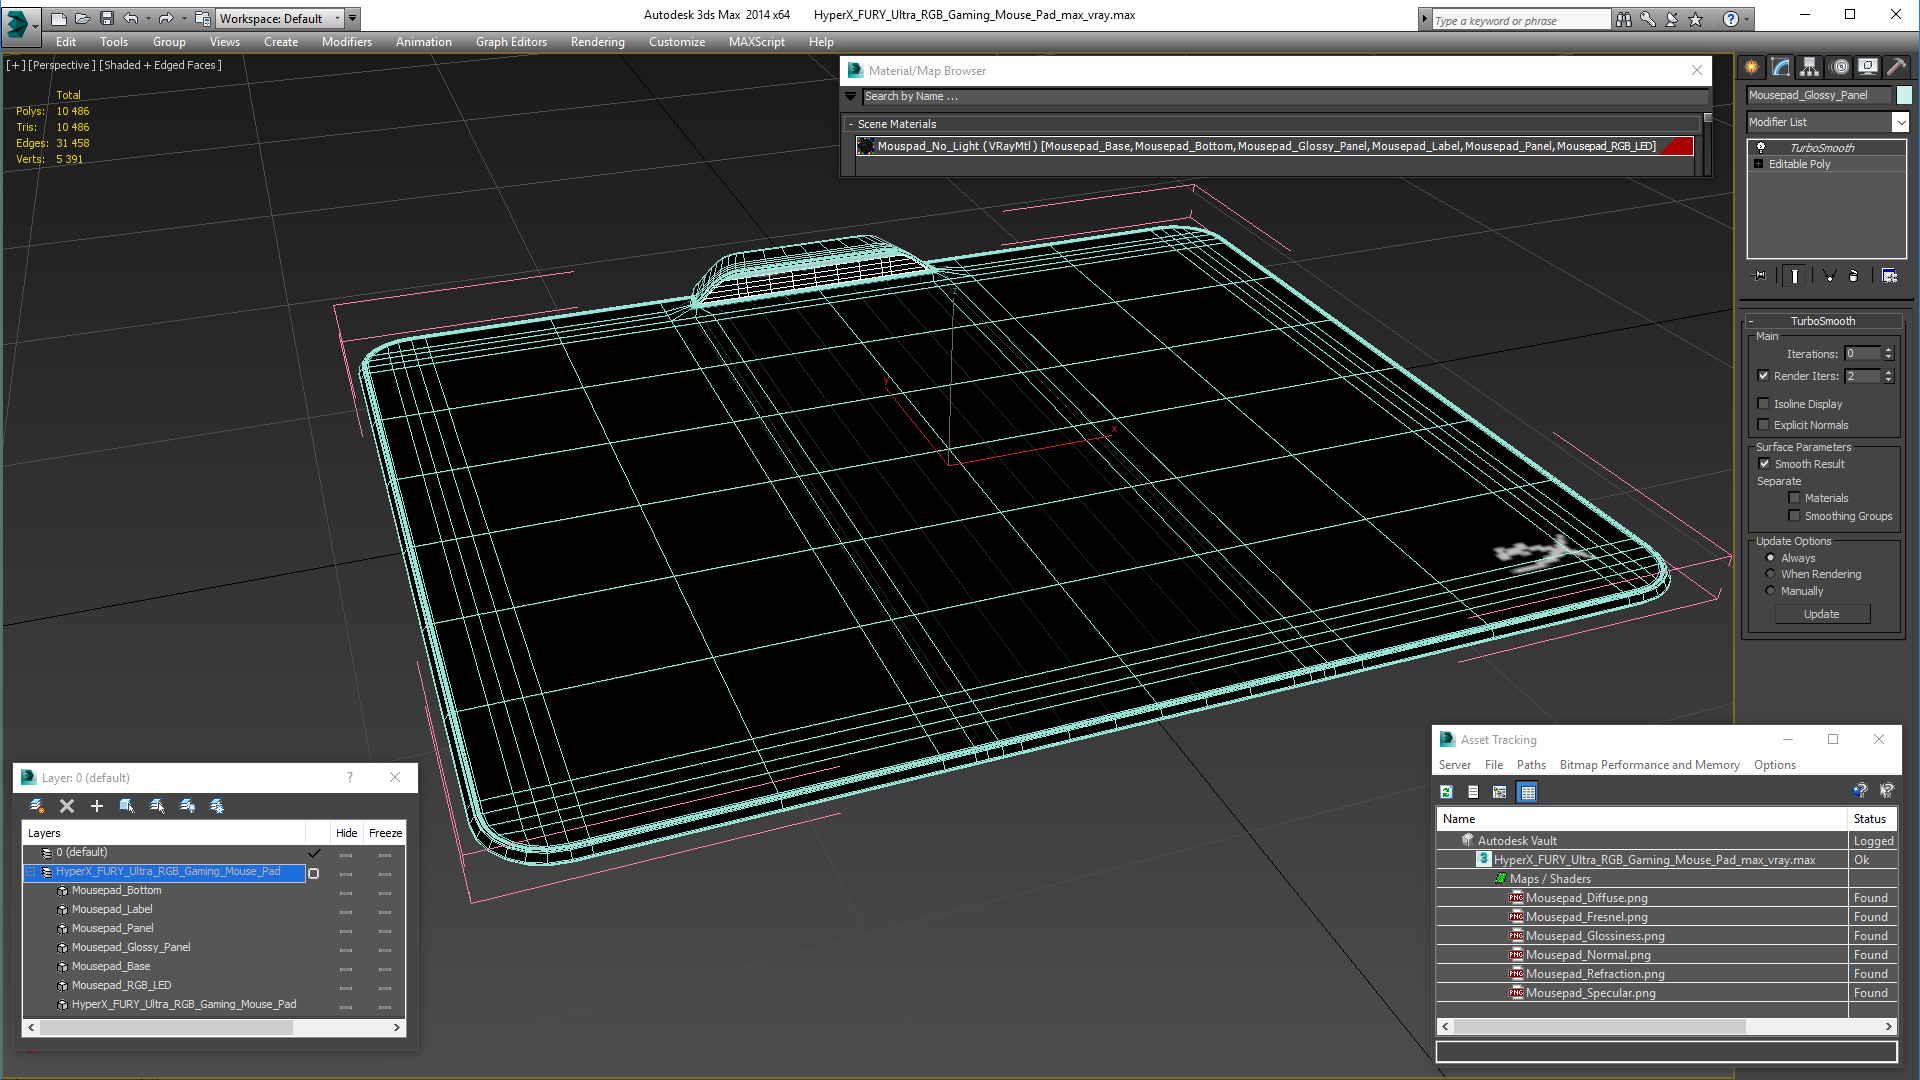Enable Separate by Smoothing Groups checkbox
Image resolution: width=1920 pixels, height=1080 pixels.
(1795, 516)
